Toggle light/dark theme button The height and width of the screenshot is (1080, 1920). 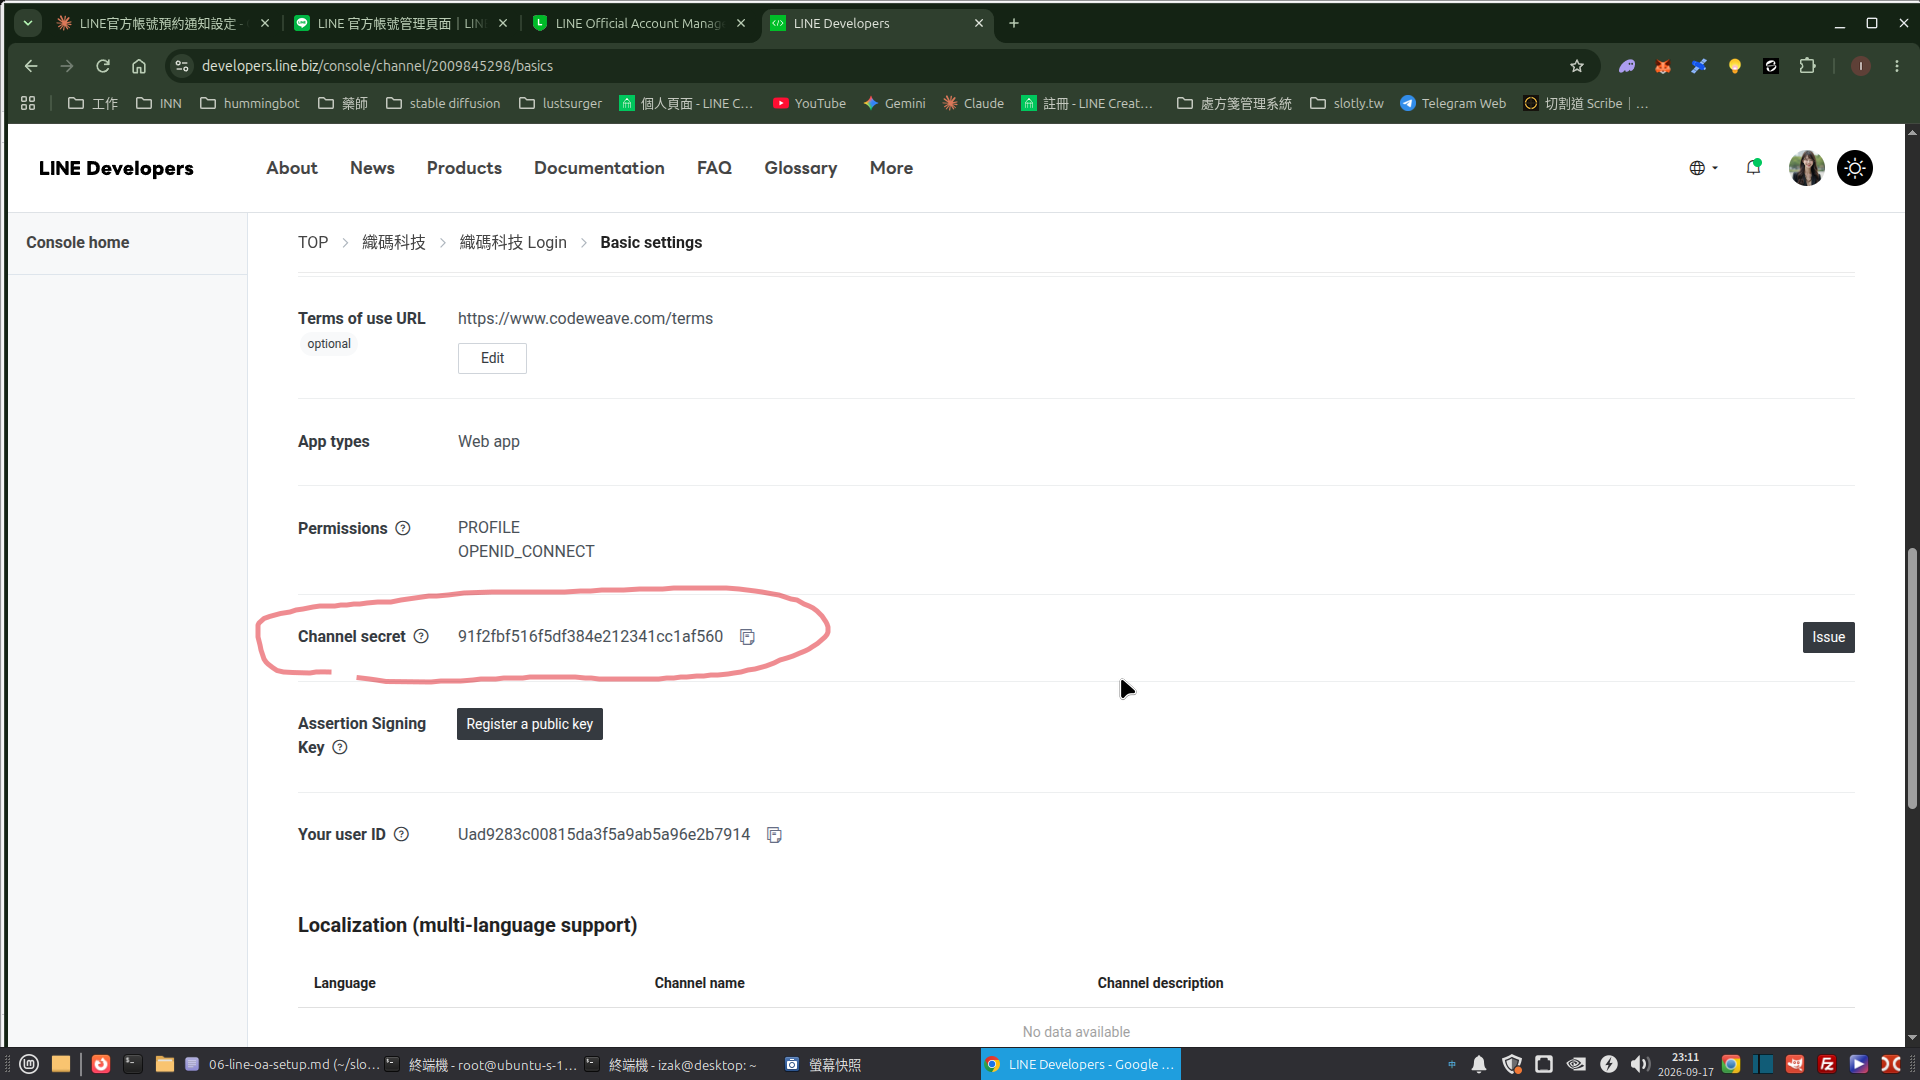pos(1855,168)
